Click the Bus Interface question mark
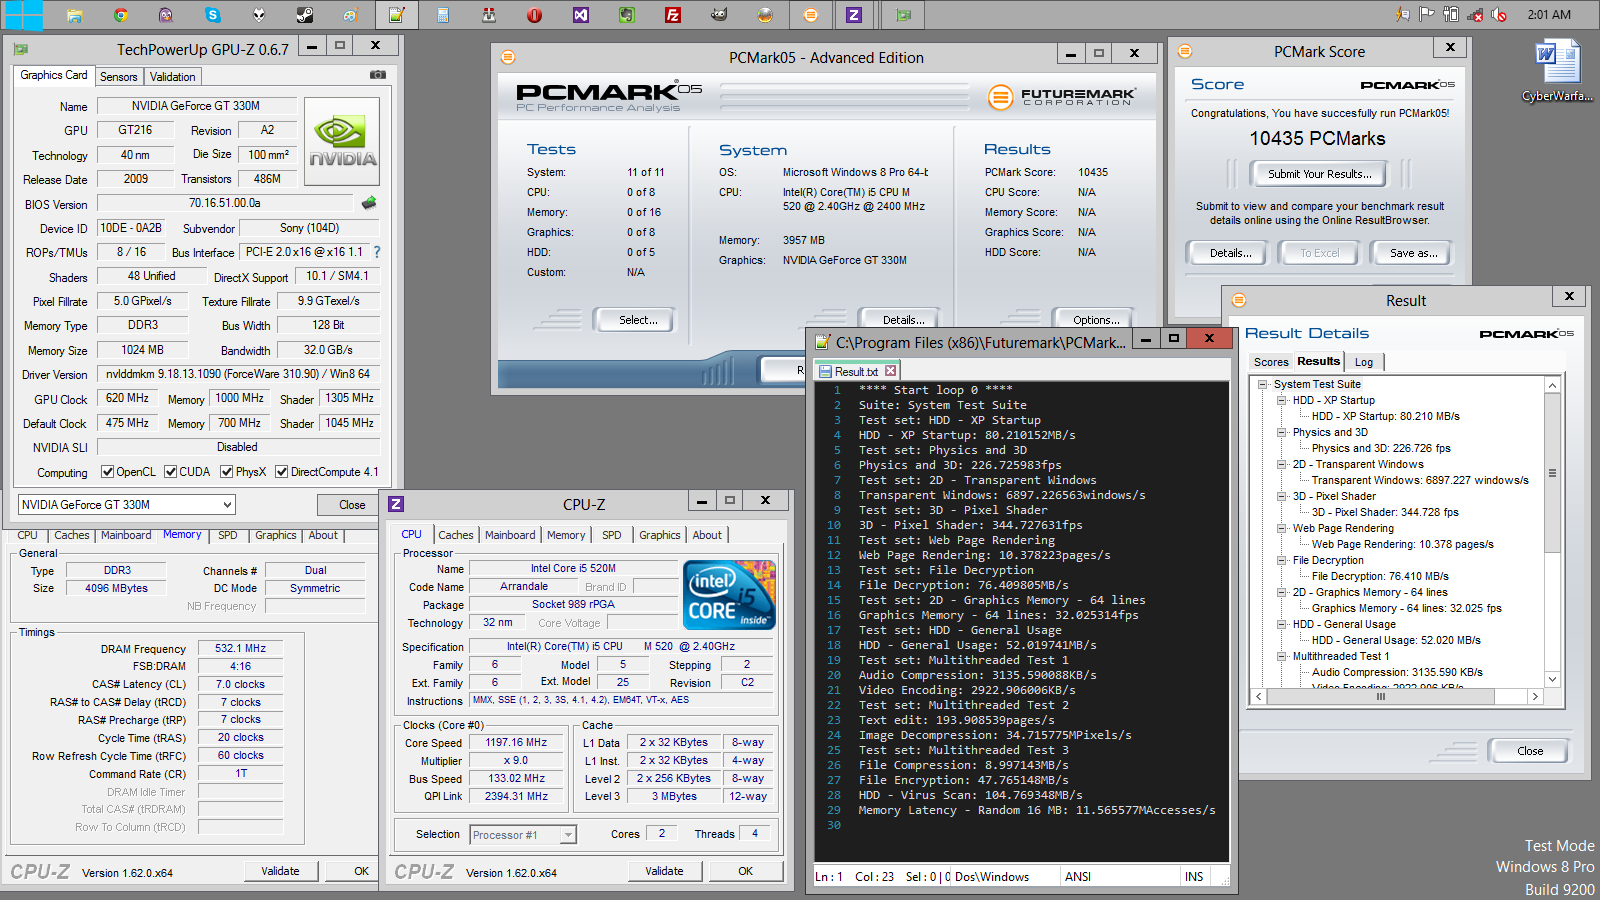The image size is (1600, 900). (377, 252)
